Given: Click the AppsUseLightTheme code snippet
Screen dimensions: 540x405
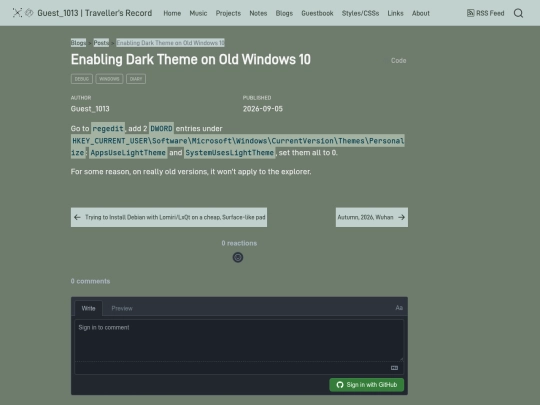Looking at the screenshot, I should 128,153.
